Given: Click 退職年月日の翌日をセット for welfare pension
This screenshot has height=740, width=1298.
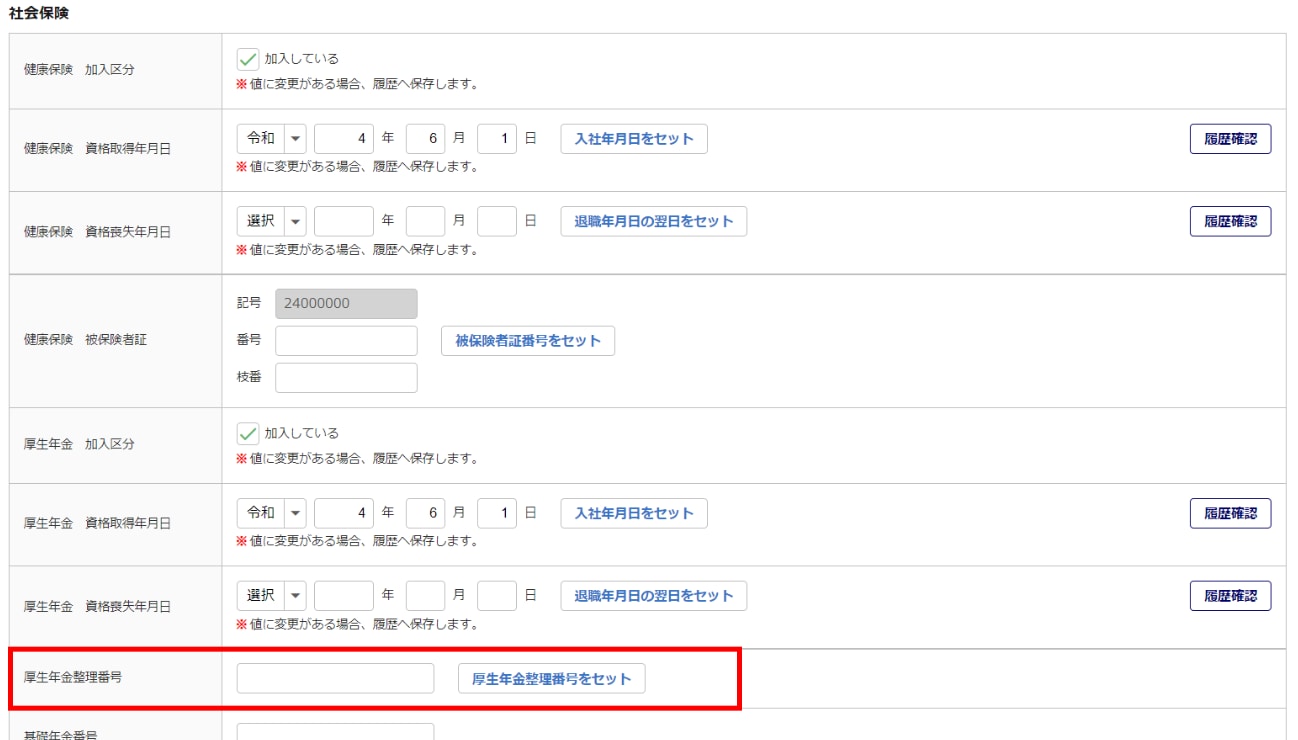Looking at the screenshot, I should (653, 596).
